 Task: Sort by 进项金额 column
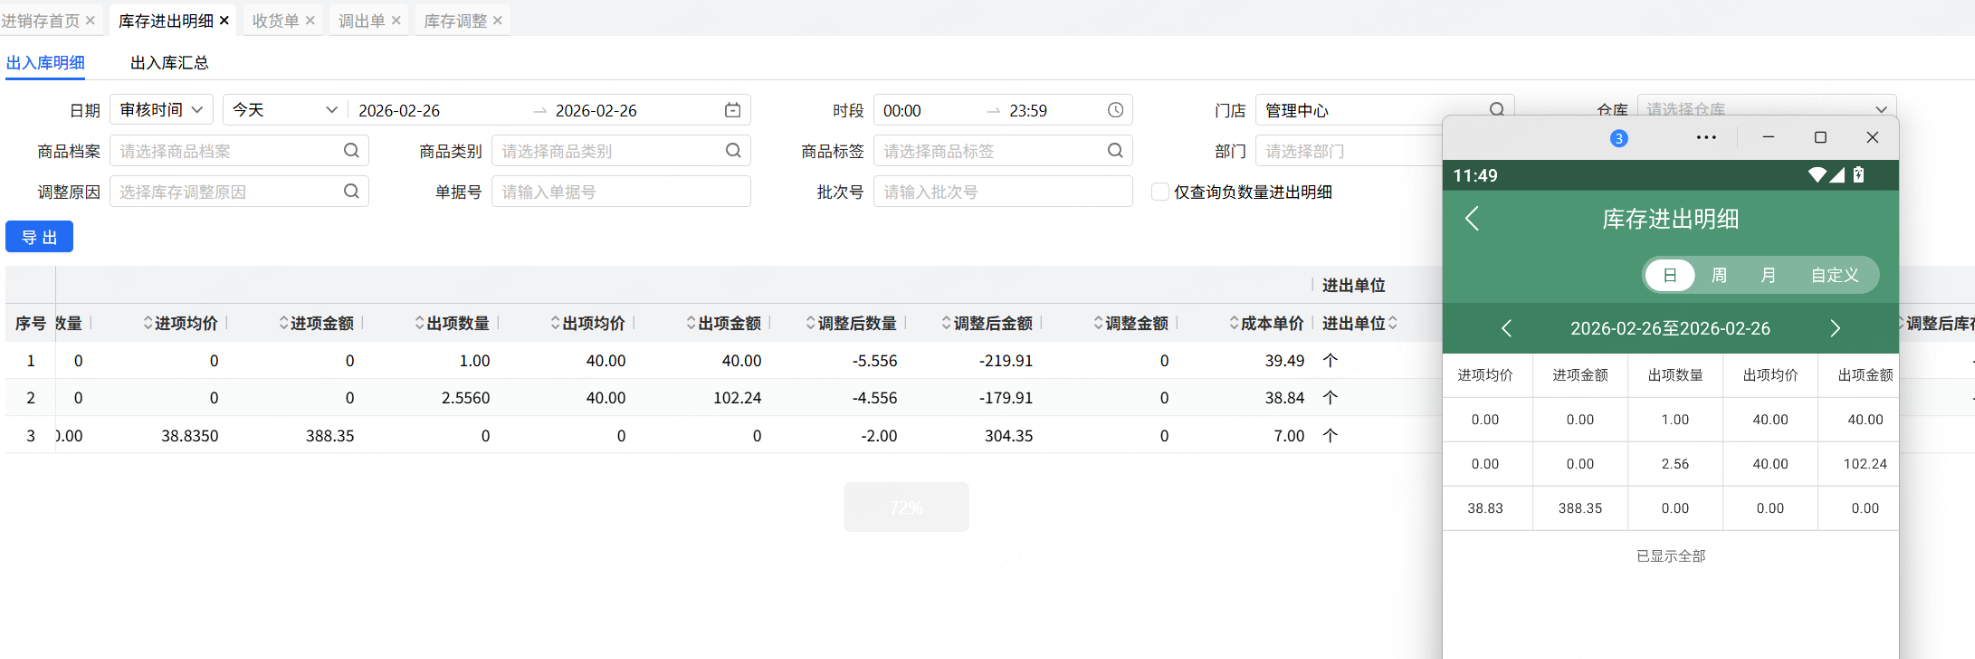click(x=285, y=323)
